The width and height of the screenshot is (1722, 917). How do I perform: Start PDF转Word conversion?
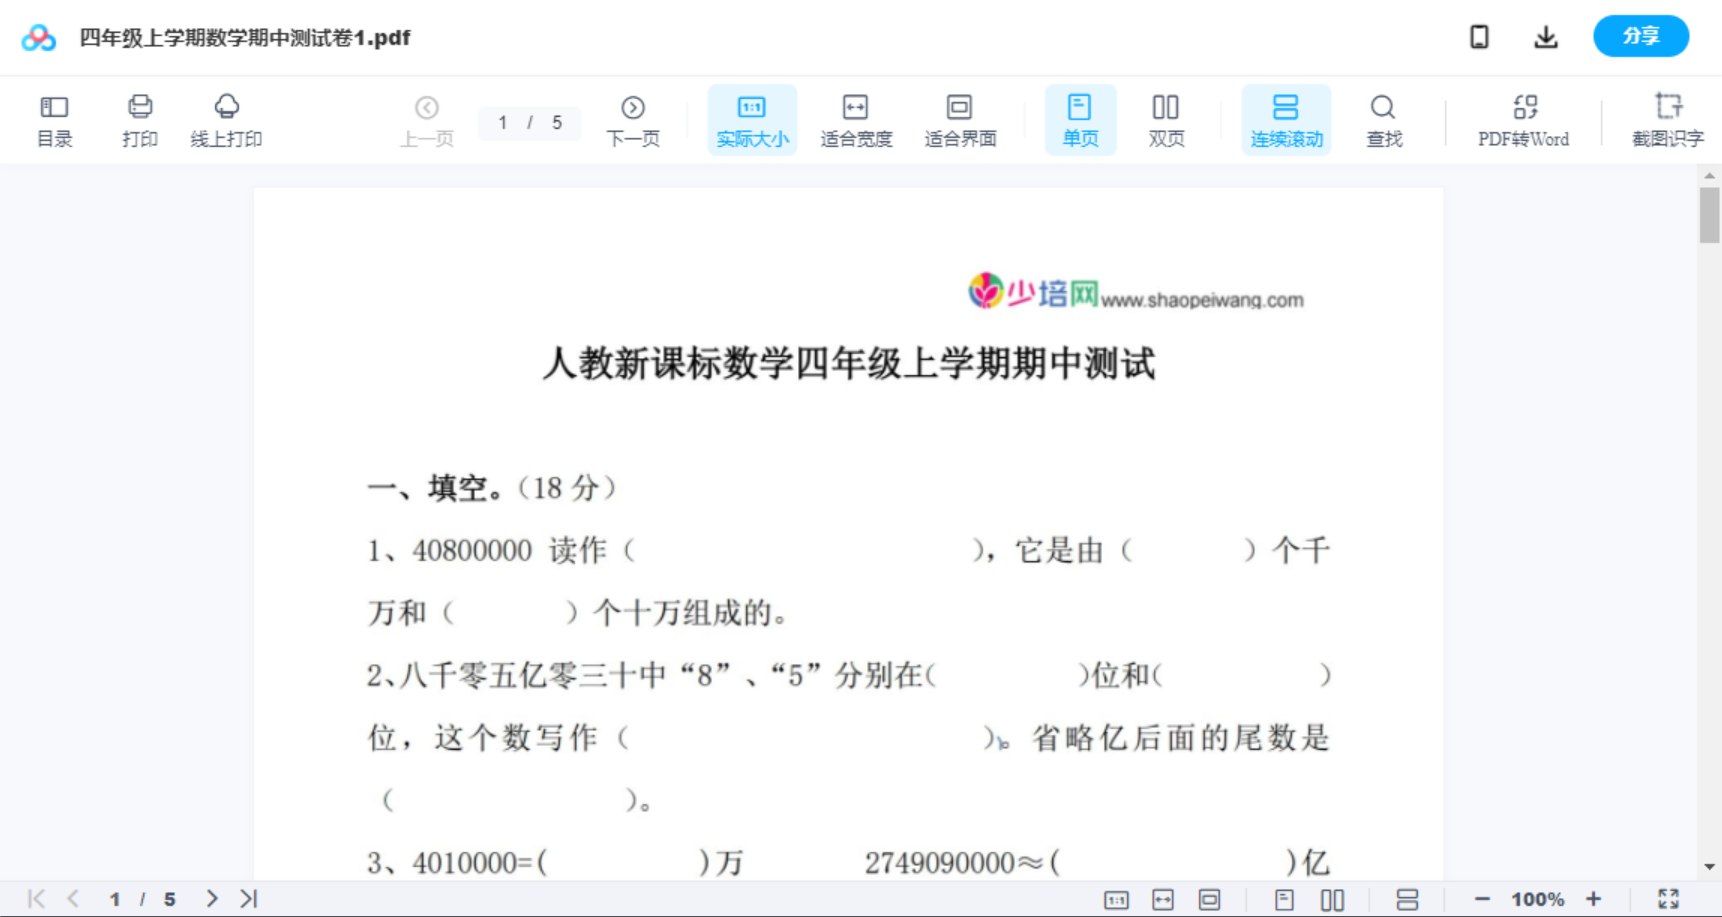pyautogui.click(x=1522, y=119)
